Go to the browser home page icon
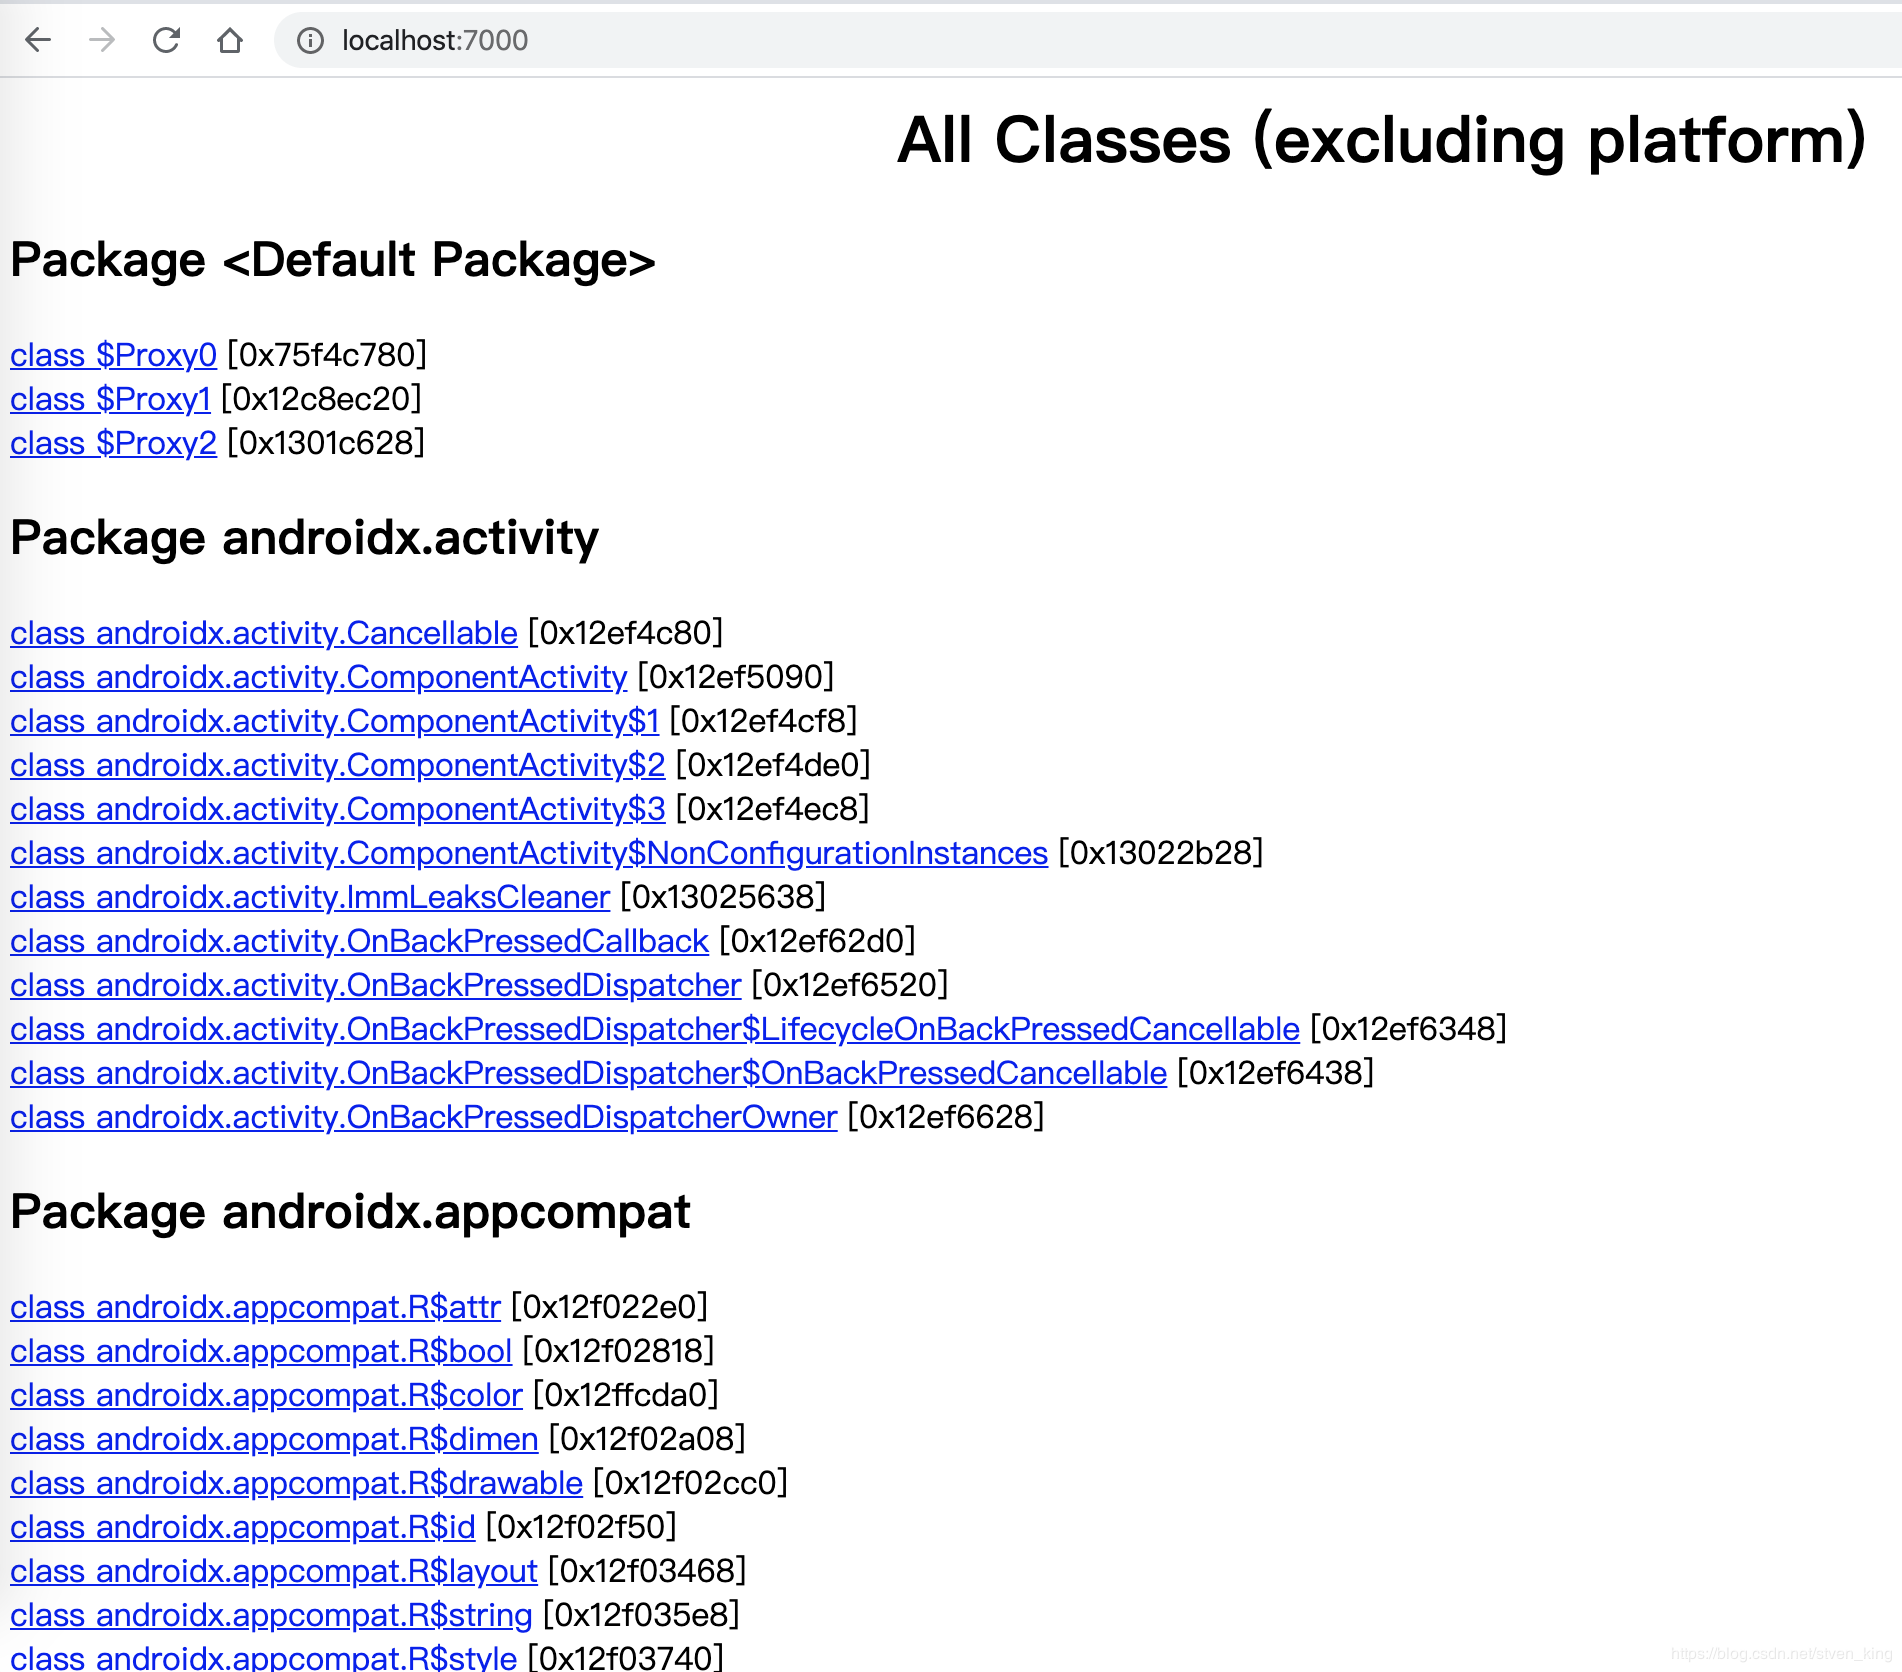Viewport: 1902px width, 1672px height. pyautogui.click(x=230, y=40)
